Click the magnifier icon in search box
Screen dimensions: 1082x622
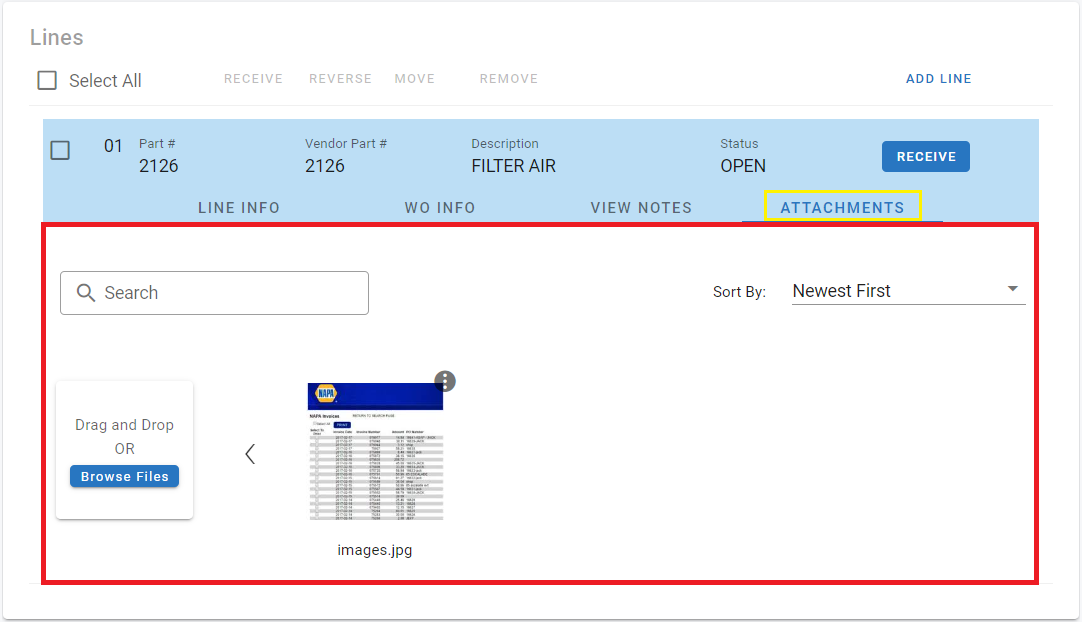click(x=86, y=293)
